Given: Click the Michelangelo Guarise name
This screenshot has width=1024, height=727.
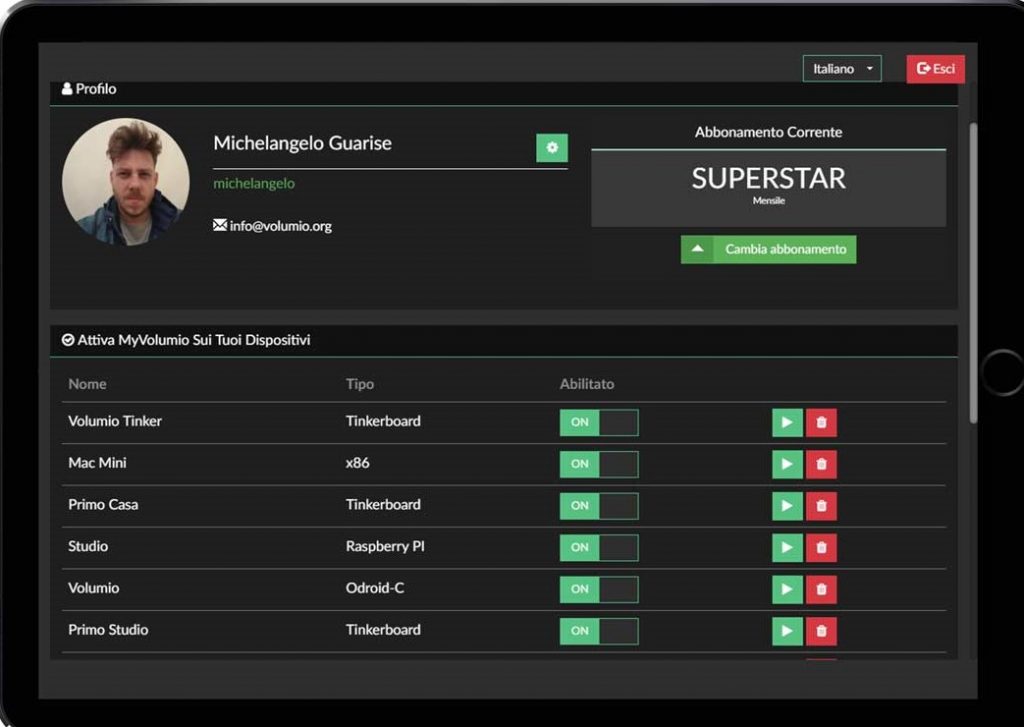Looking at the screenshot, I should click(302, 143).
